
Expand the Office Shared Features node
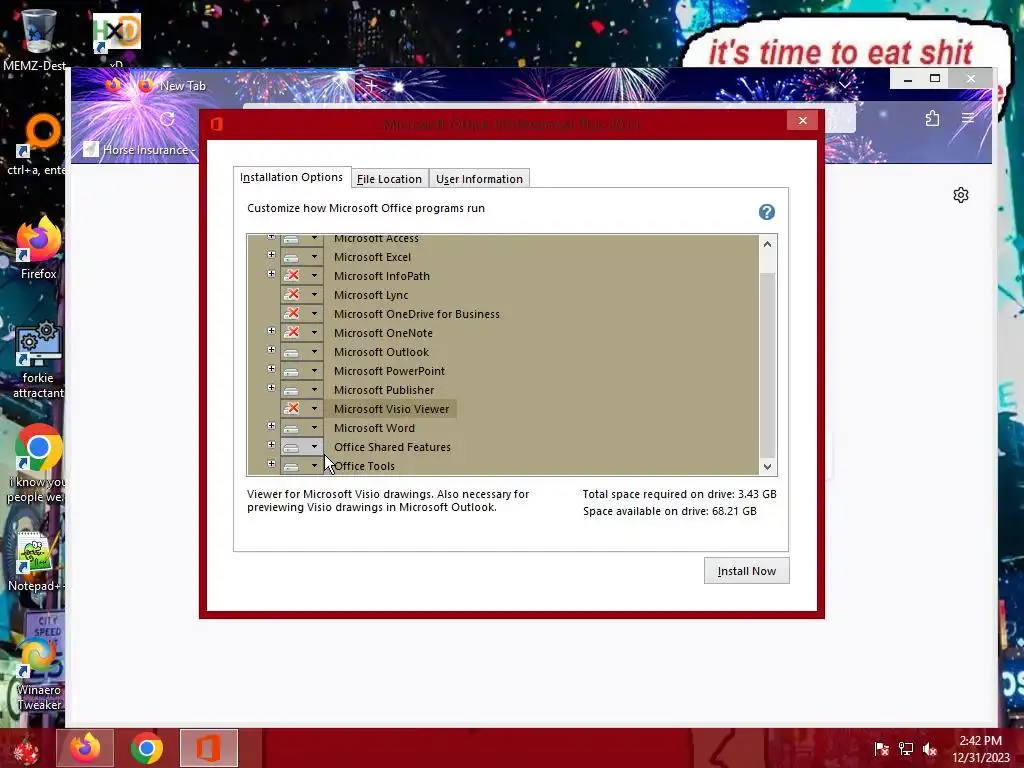271,445
